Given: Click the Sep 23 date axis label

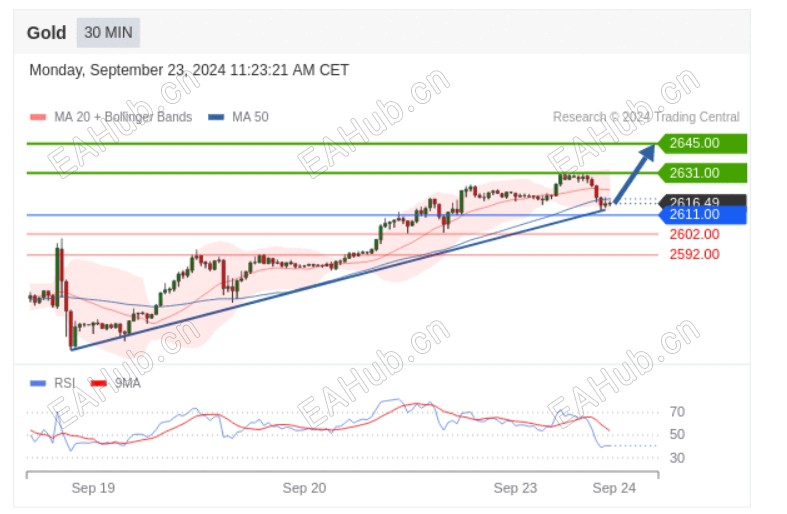Looking at the screenshot, I should [x=515, y=488].
